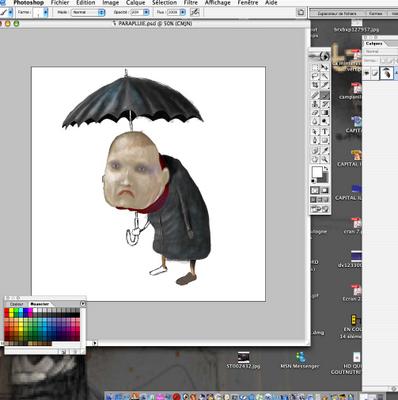Open the Photoshop application menu
Image resolution: width=398 pixels, height=400 pixels.
28,3
